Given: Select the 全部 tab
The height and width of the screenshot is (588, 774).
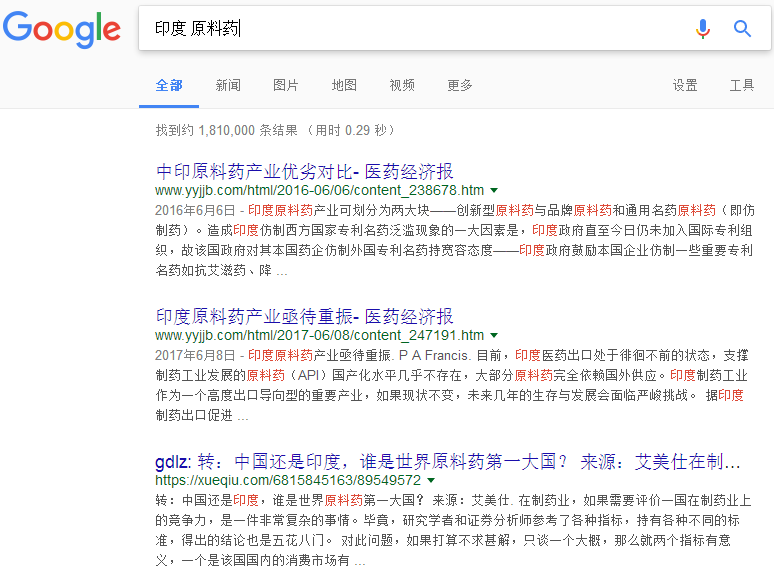Looking at the screenshot, I should pyautogui.click(x=169, y=85).
